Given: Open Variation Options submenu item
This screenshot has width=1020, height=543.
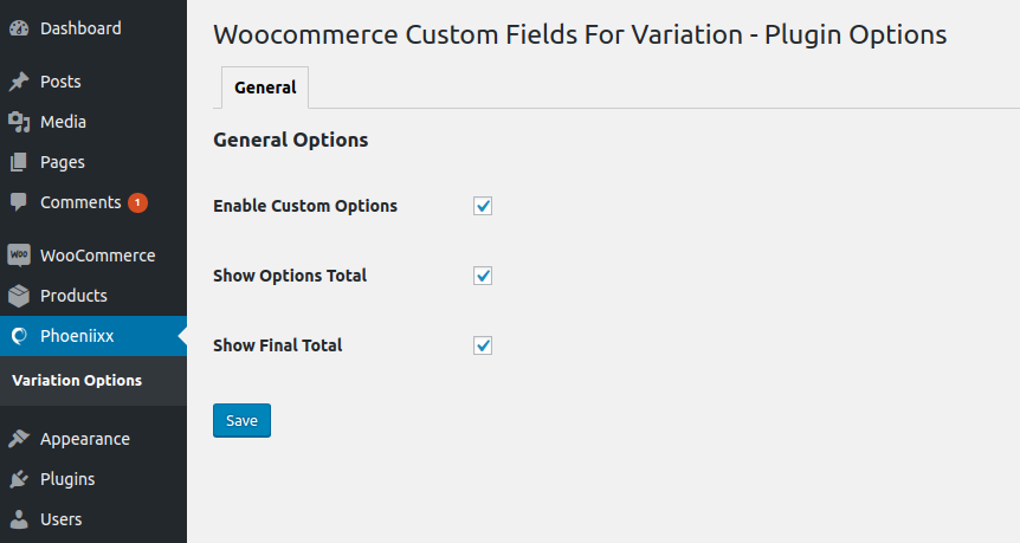Looking at the screenshot, I should click(x=77, y=380).
